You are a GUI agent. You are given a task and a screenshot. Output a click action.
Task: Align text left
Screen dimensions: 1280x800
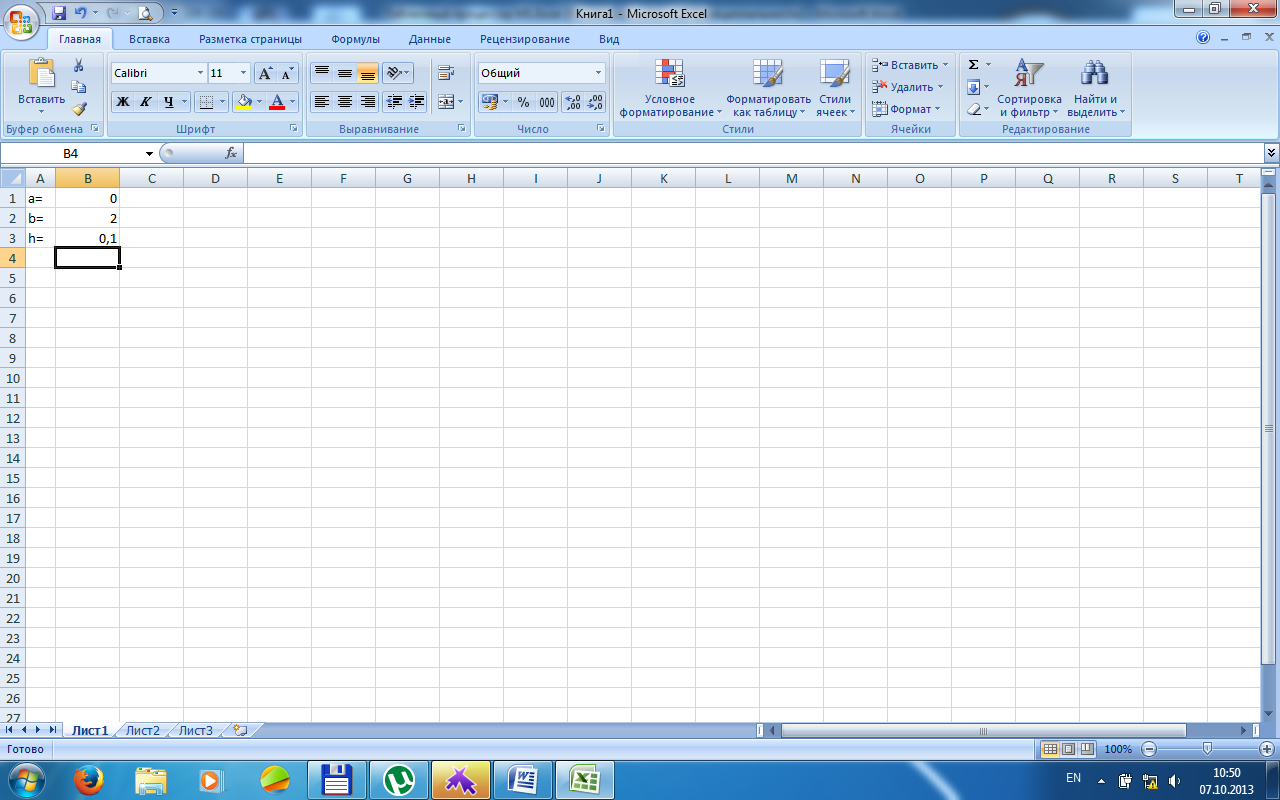[x=322, y=102]
